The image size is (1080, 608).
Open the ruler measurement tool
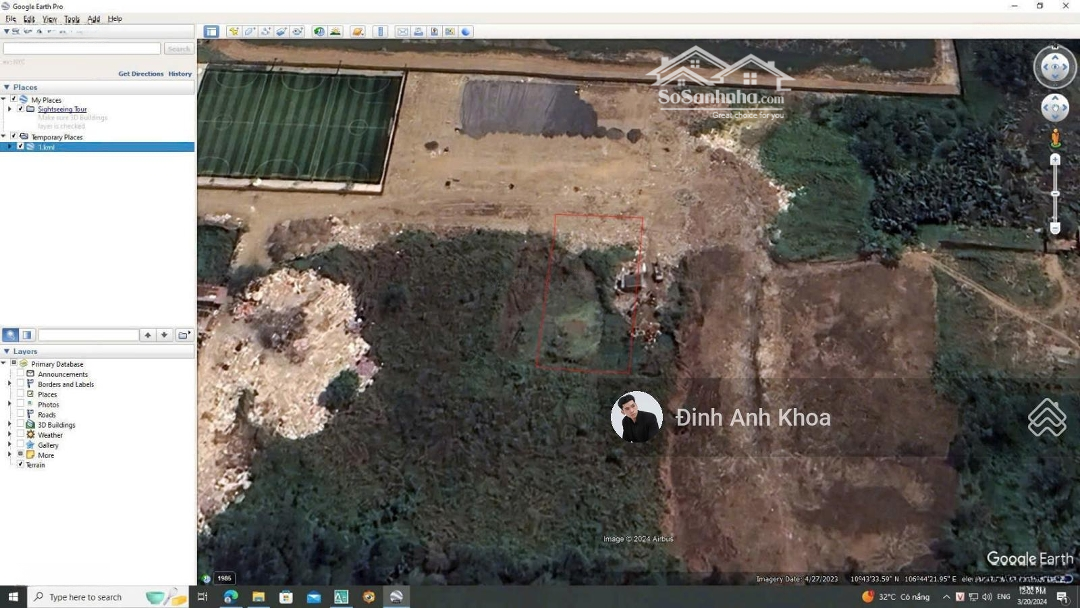coord(380,32)
